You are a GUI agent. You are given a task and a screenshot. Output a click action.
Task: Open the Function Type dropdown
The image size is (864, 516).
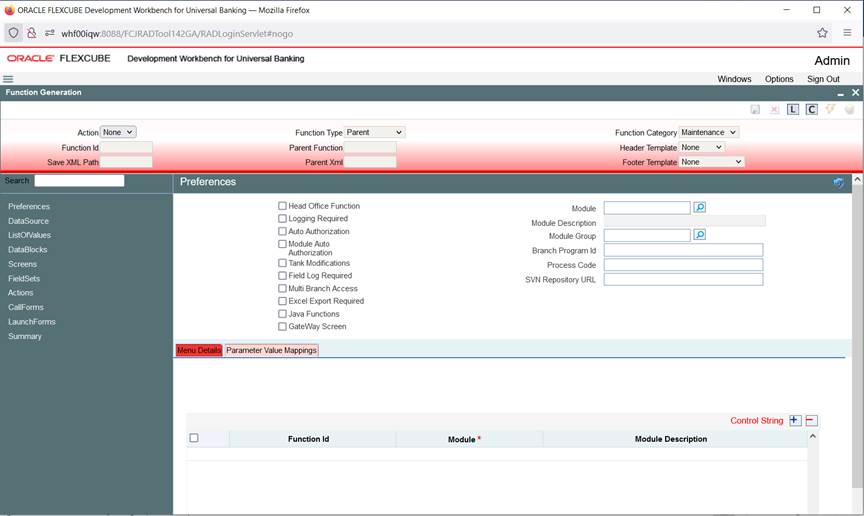[x=375, y=132]
